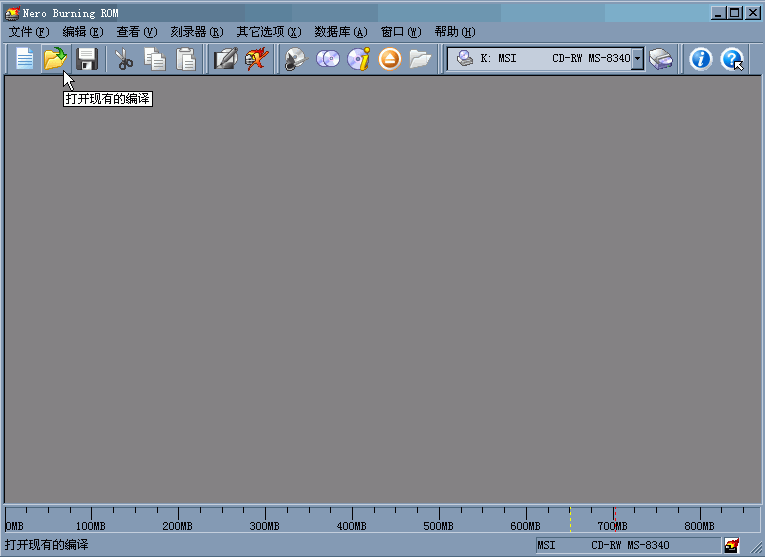Open an existing compilation via the folder icon
The width and height of the screenshot is (765, 557).
[x=54, y=59]
